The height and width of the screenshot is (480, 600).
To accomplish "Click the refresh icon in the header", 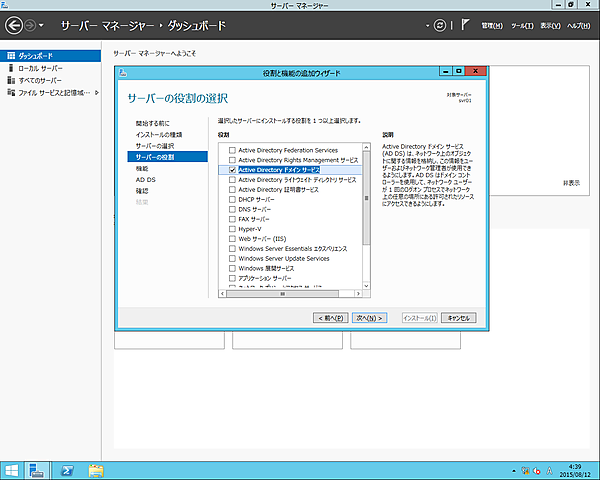I will click(x=440, y=23).
